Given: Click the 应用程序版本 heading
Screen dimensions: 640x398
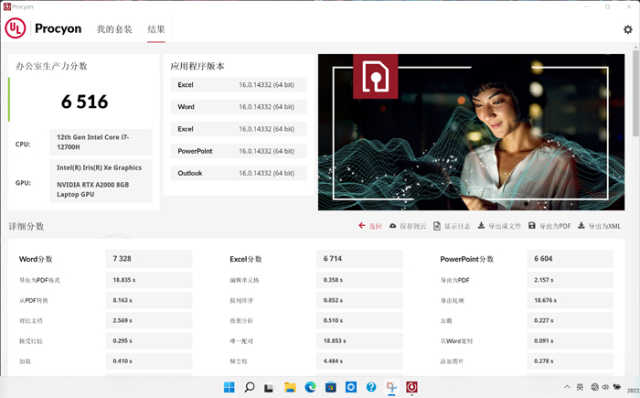Looking at the screenshot, I should [197, 66].
